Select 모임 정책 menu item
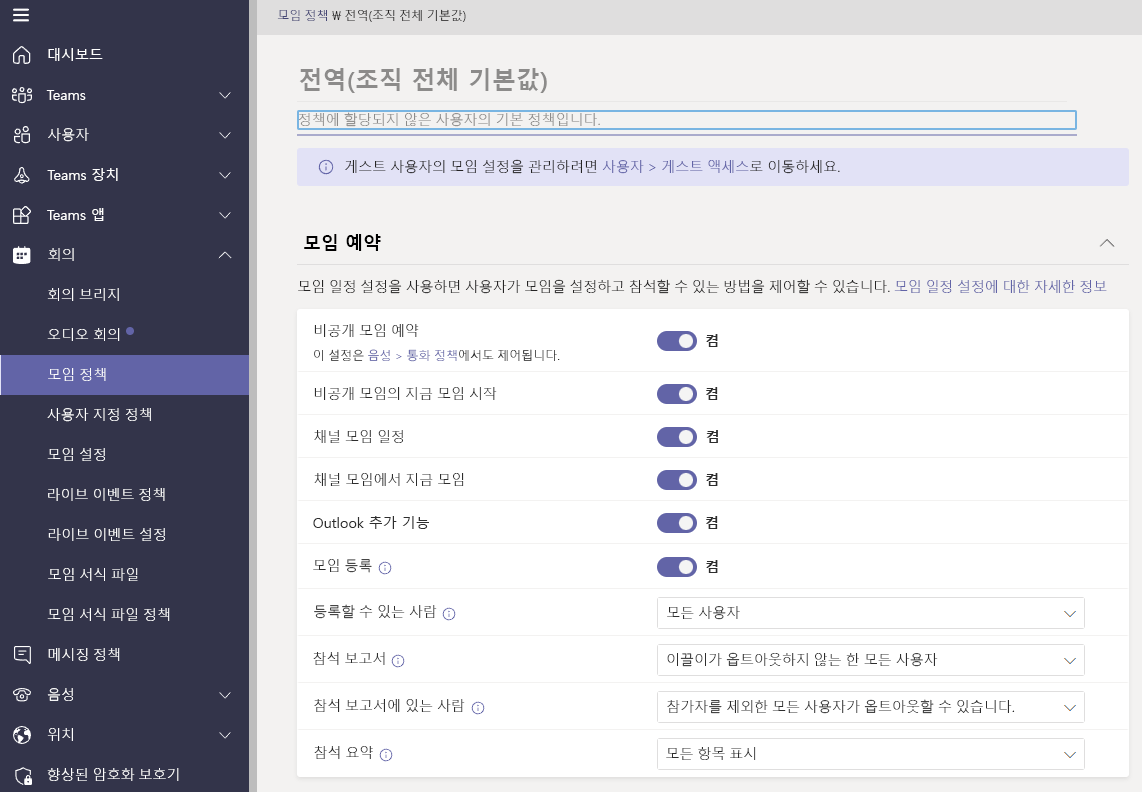The height and width of the screenshot is (792, 1142). 125,375
